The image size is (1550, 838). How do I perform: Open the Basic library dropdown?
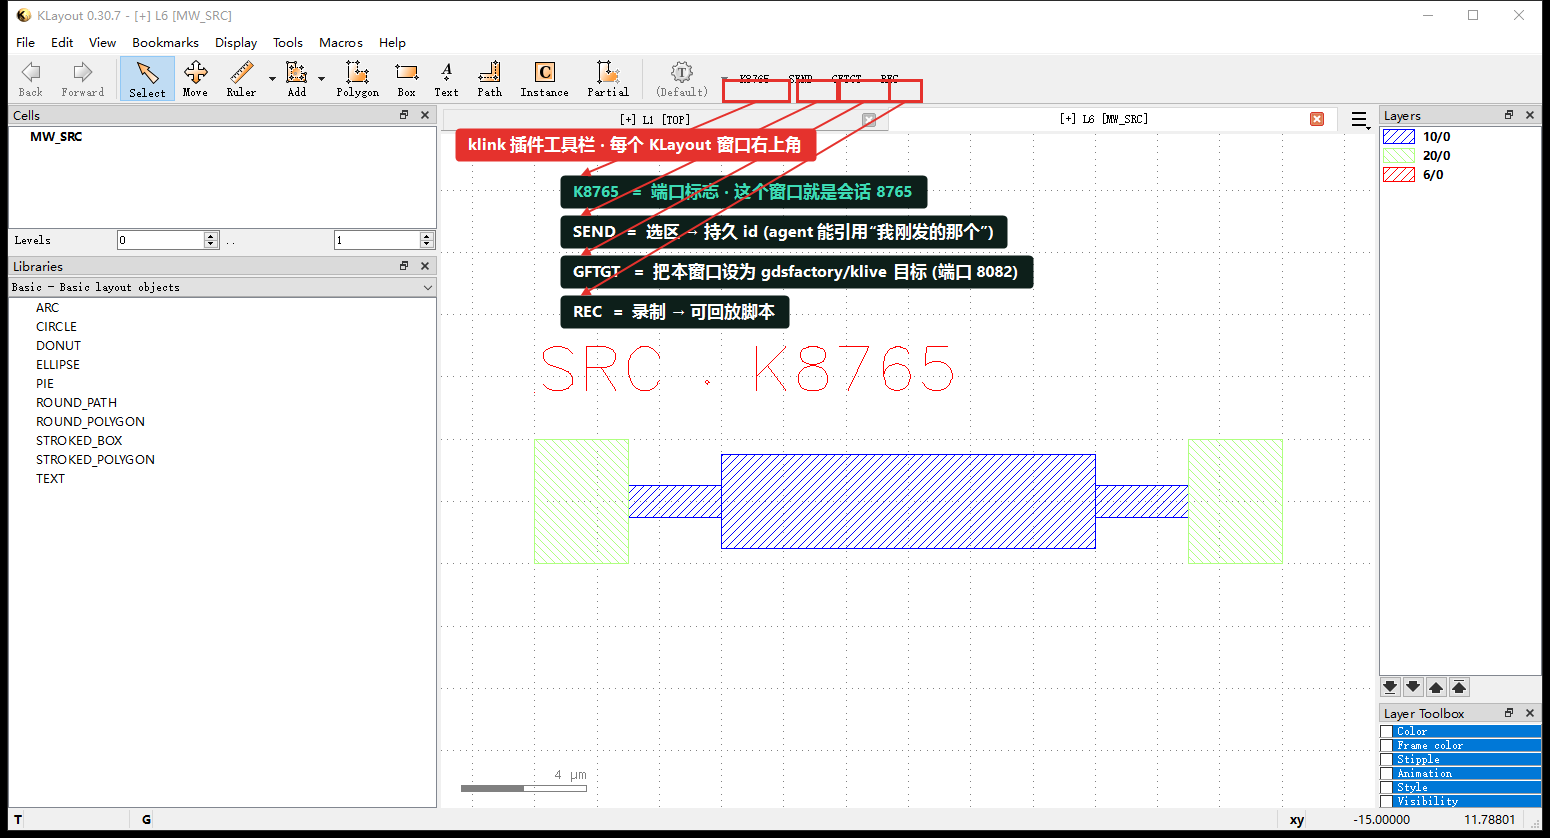click(222, 287)
